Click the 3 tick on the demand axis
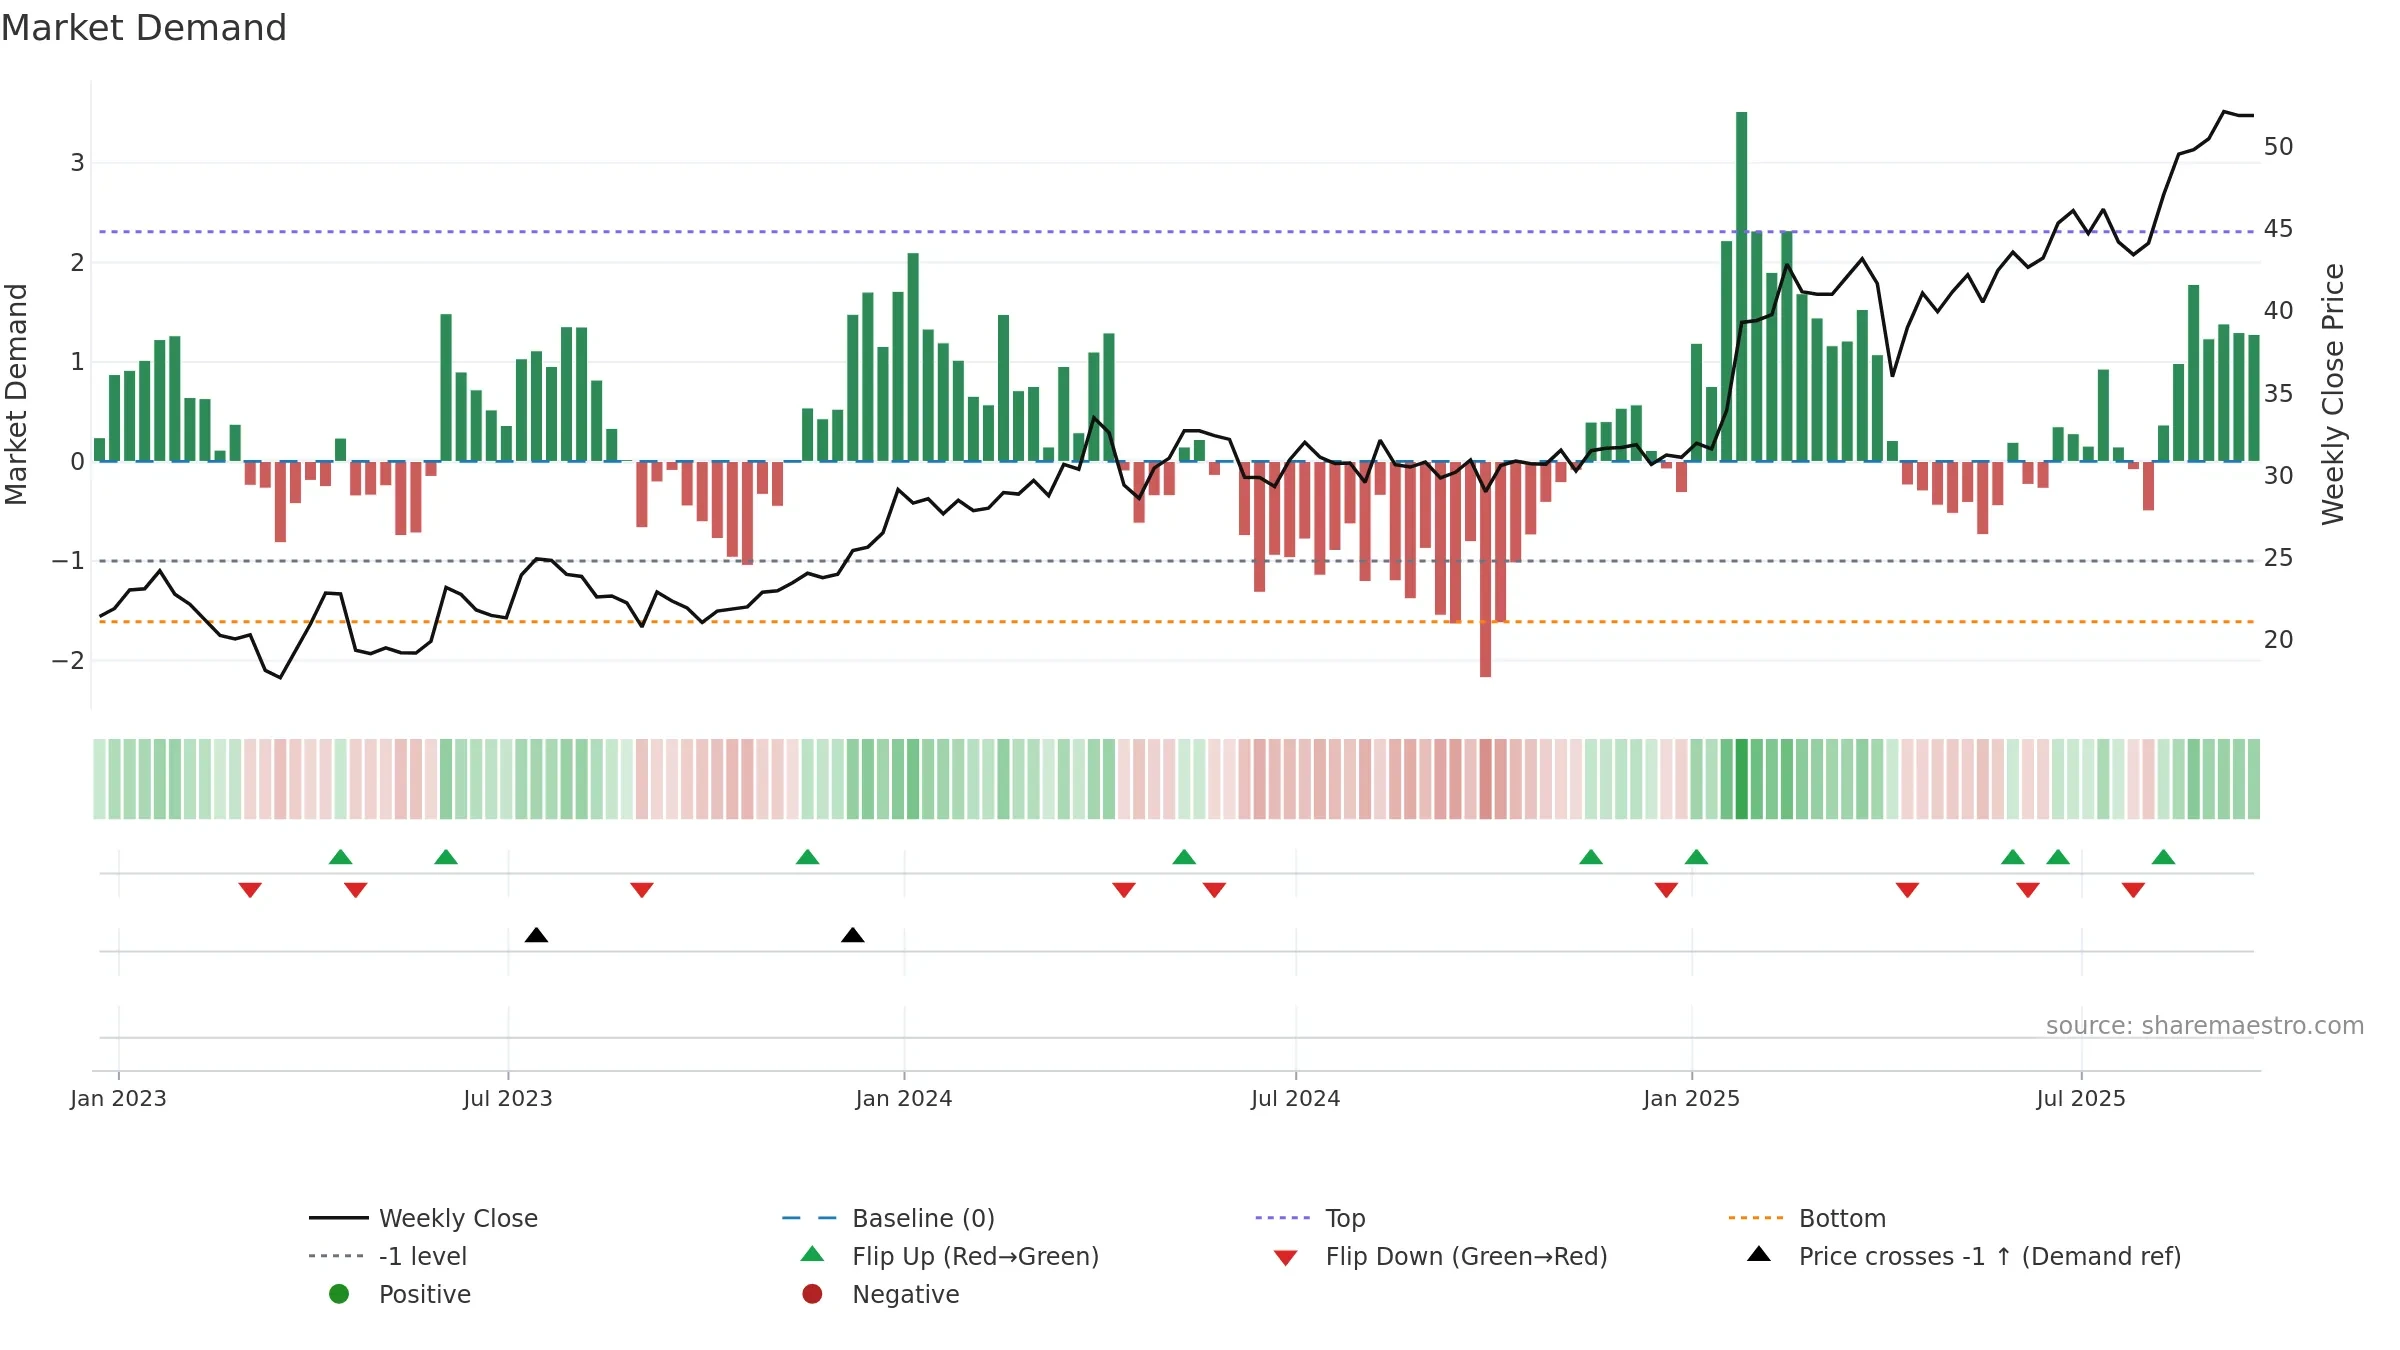Viewport: 2400px width, 1350px height. coord(77,162)
